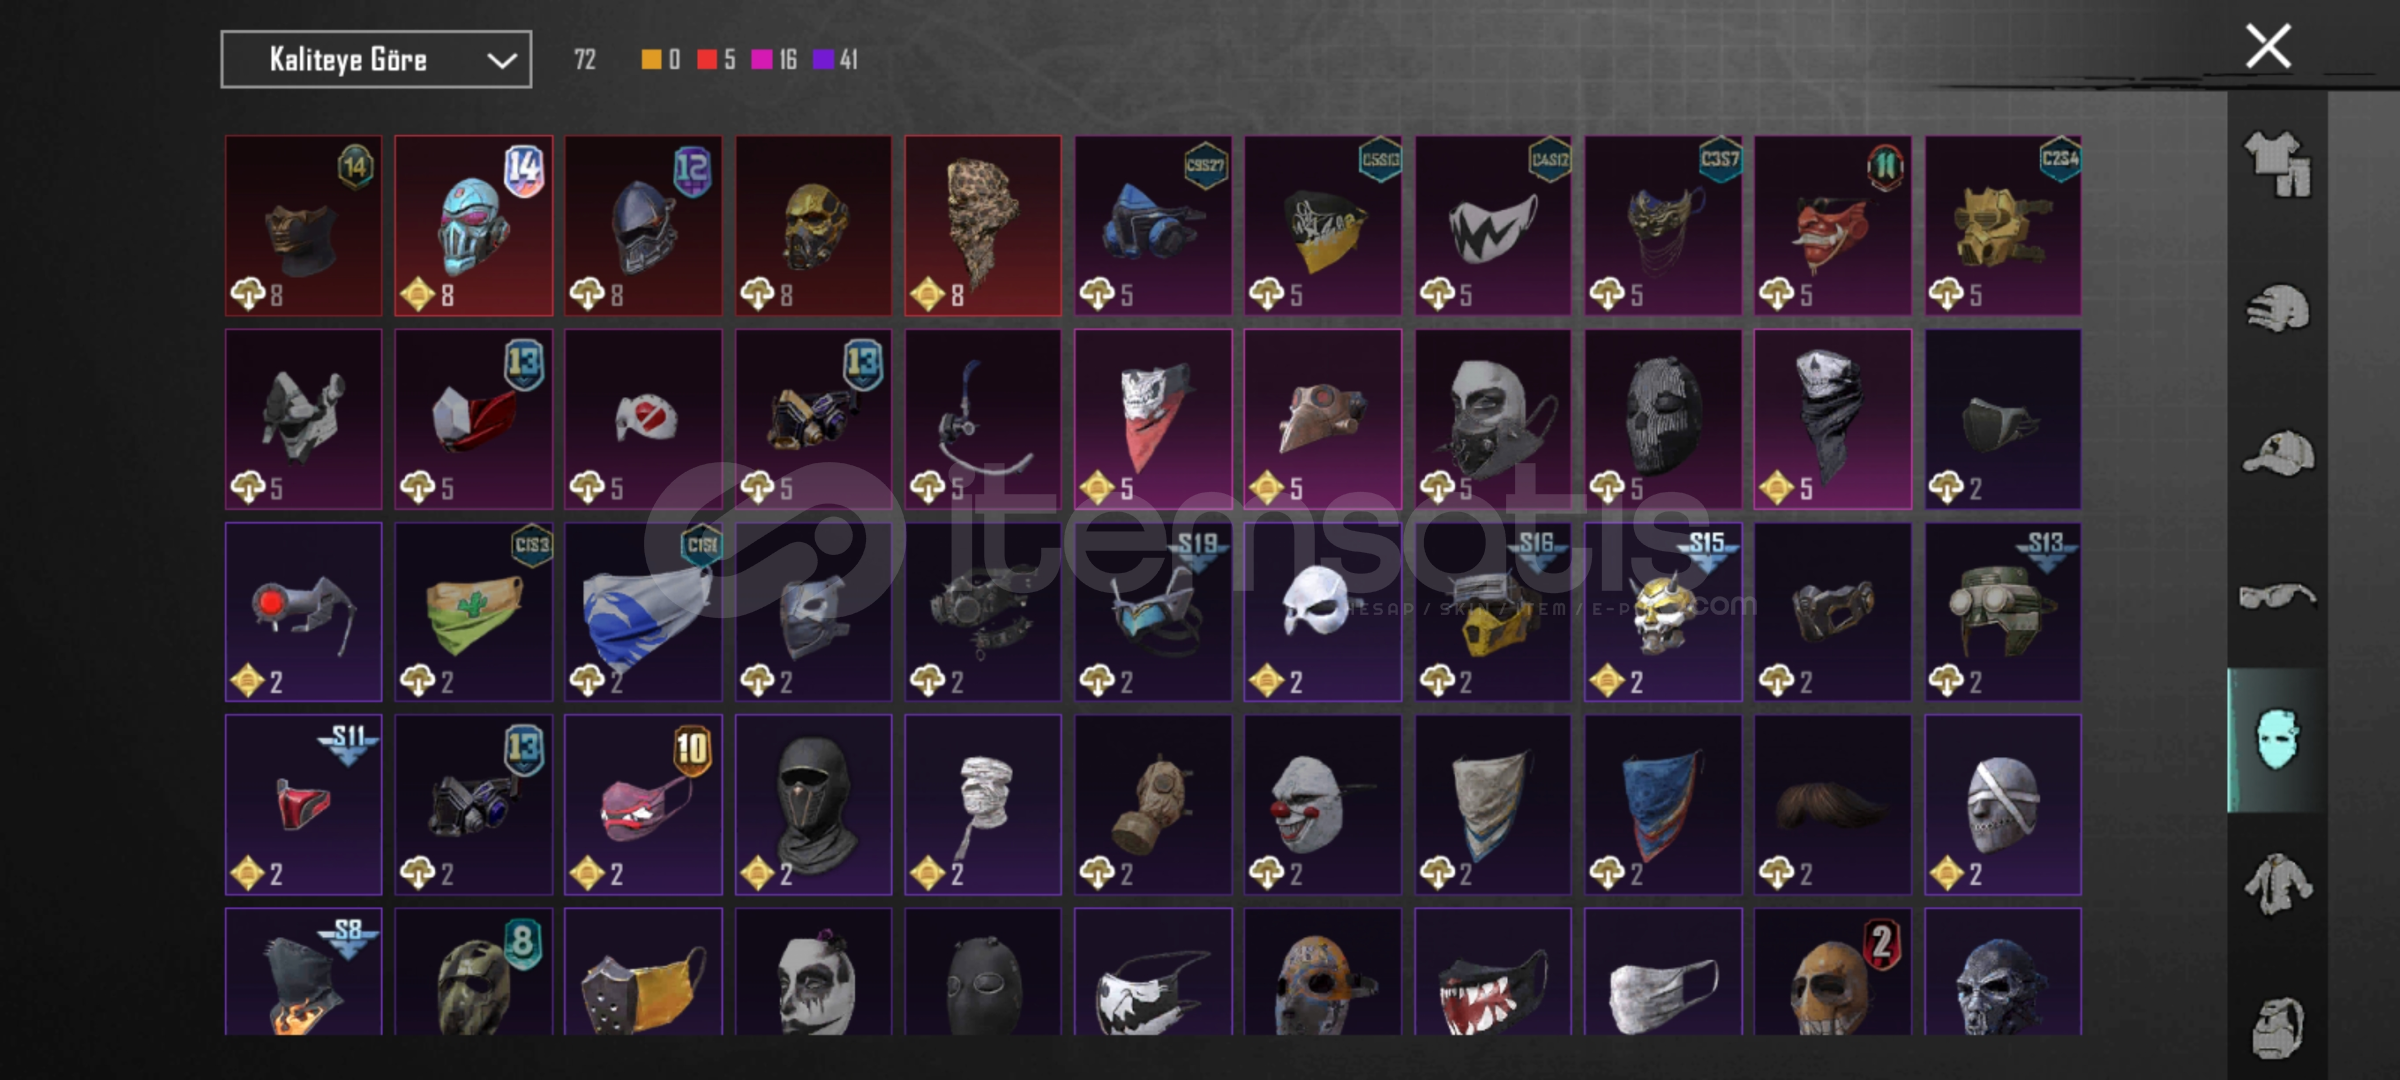Pick the leopard print head wrap mask
The height and width of the screenshot is (1080, 2400).
983,226
